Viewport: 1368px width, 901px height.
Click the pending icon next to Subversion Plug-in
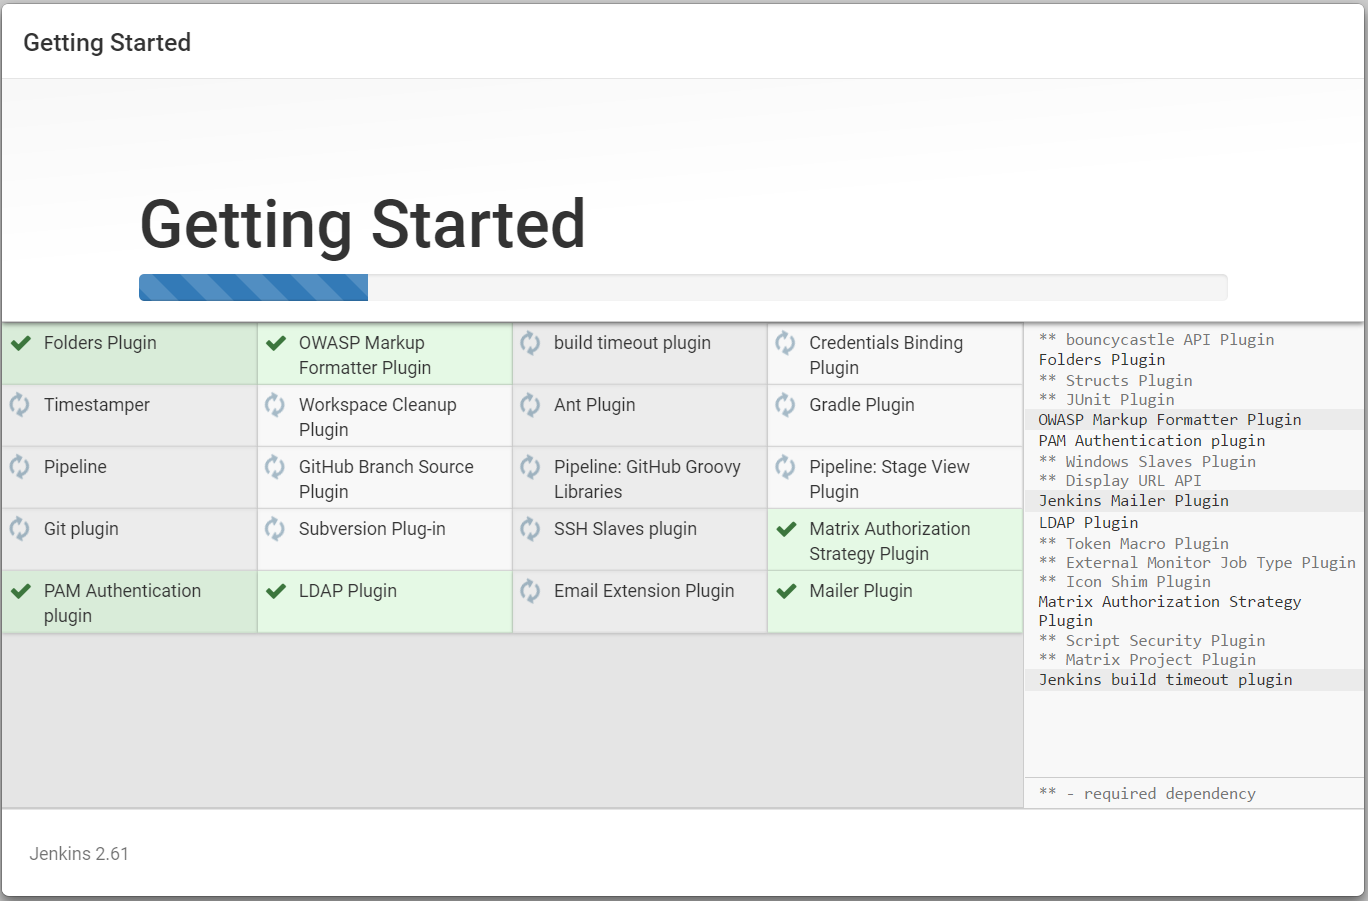coord(275,529)
